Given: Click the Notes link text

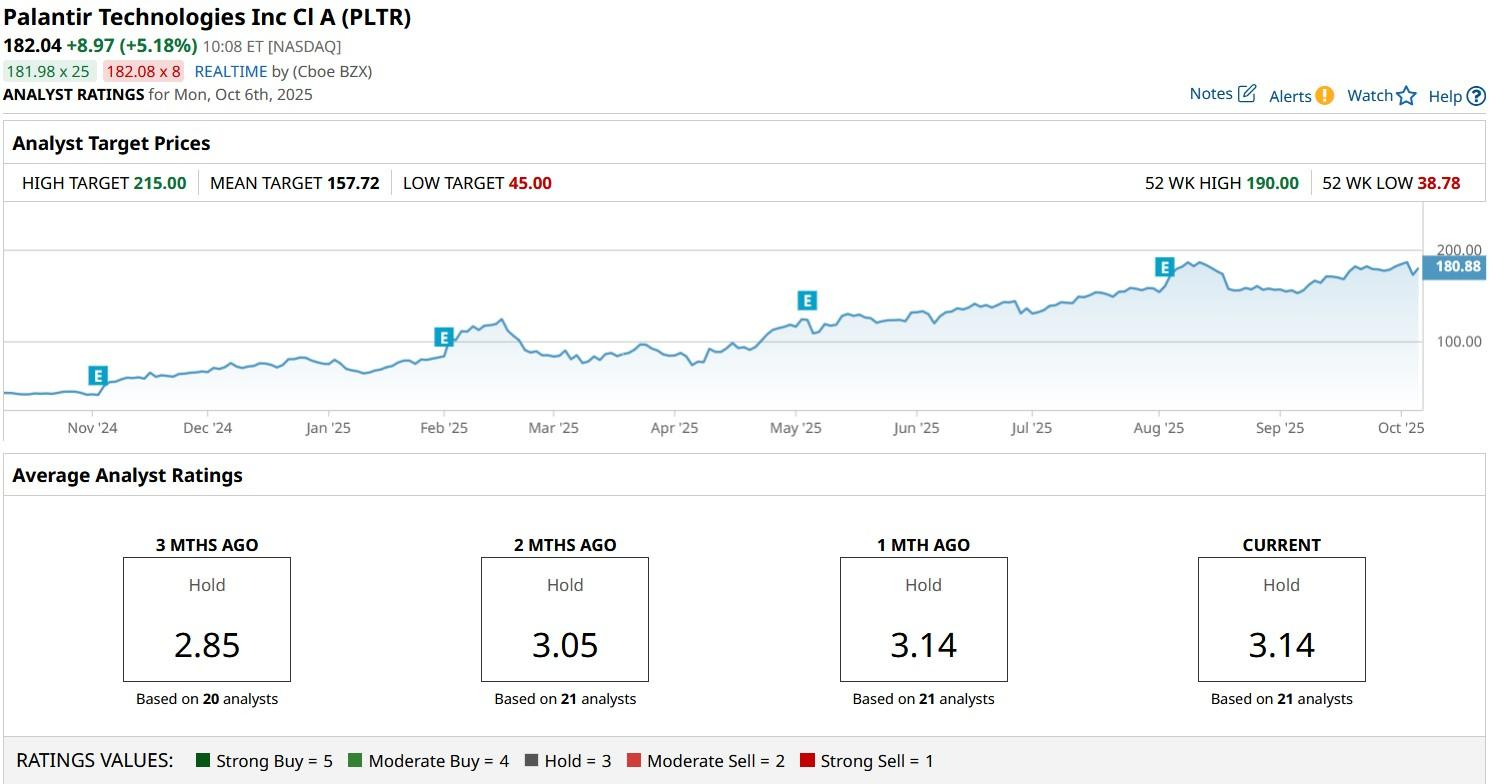Looking at the screenshot, I should pos(1210,94).
